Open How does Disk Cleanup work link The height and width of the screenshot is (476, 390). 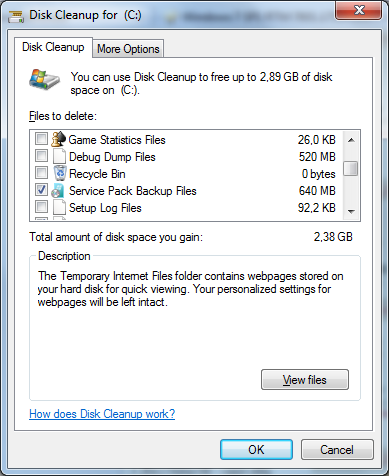click(102, 414)
